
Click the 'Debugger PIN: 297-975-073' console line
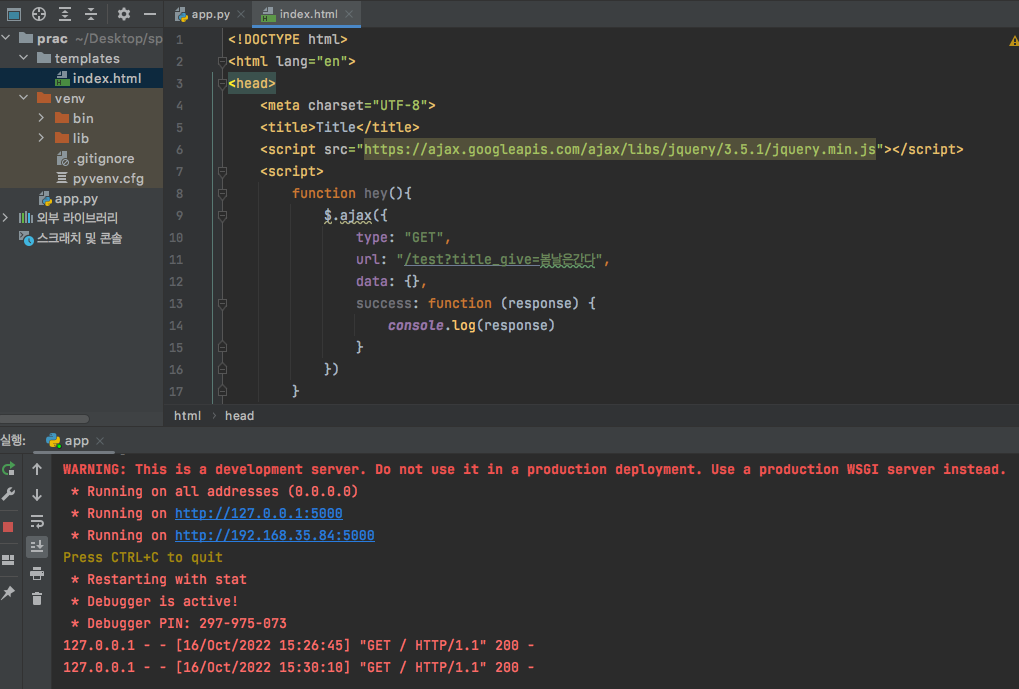point(179,623)
